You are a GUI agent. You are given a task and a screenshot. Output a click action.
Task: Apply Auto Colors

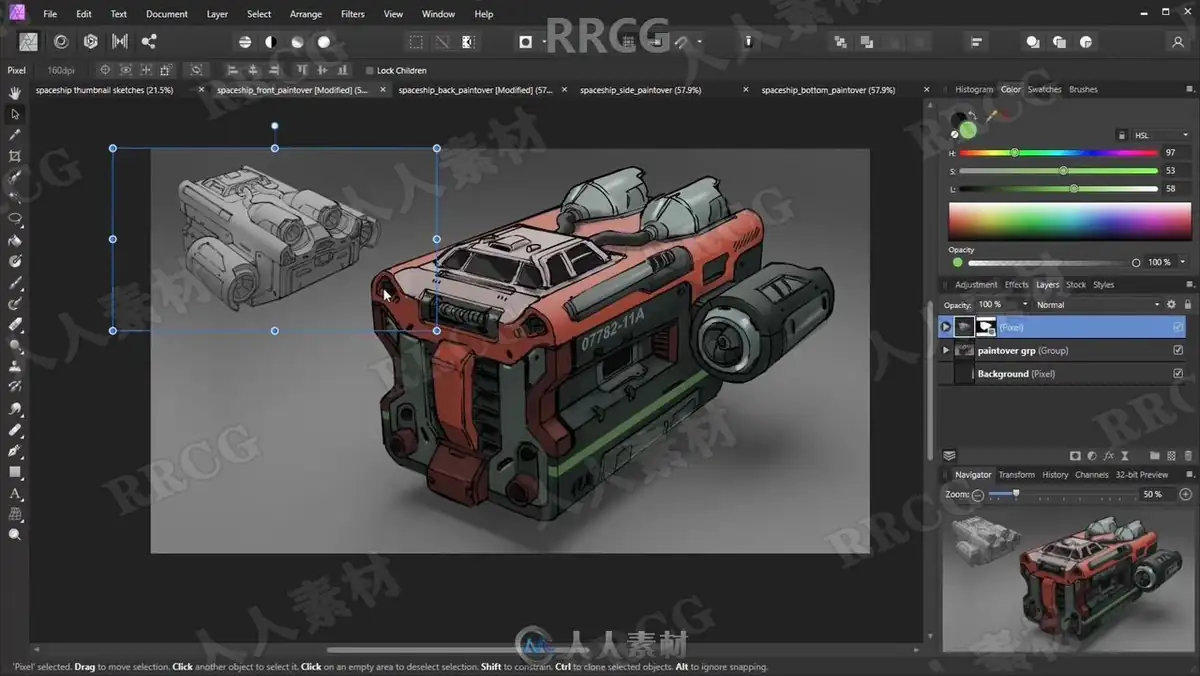297,42
